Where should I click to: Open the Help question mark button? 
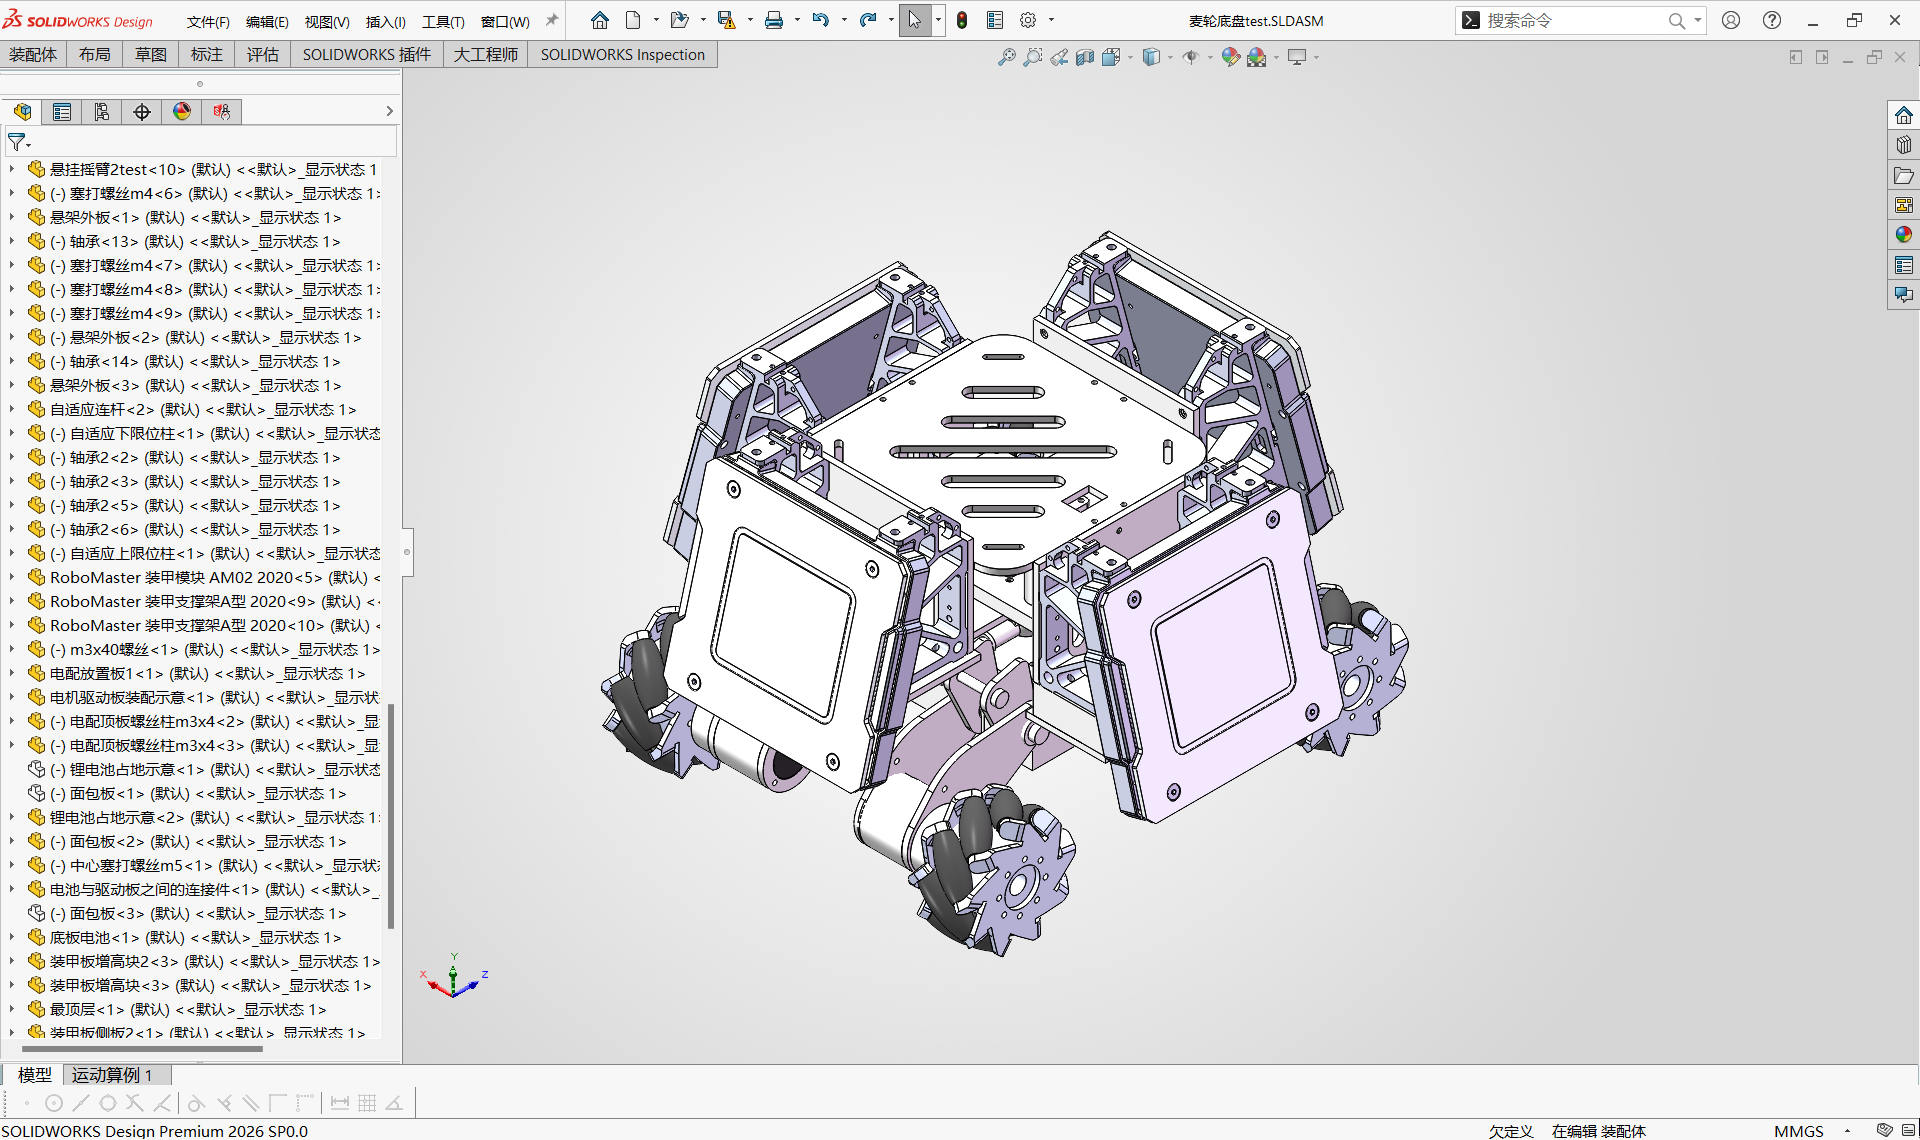pyautogui.click(x=1771, y=20)
